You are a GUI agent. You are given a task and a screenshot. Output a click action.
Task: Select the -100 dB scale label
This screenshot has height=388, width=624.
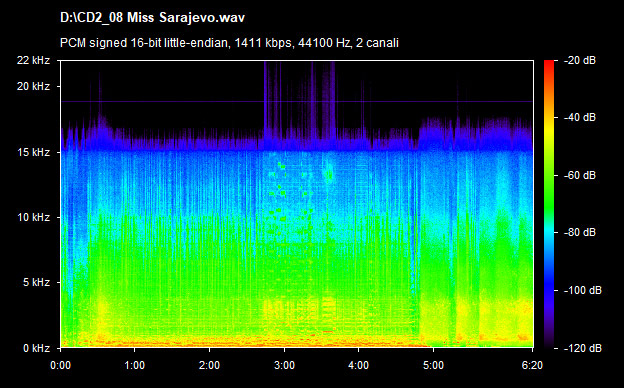point(582,291)
